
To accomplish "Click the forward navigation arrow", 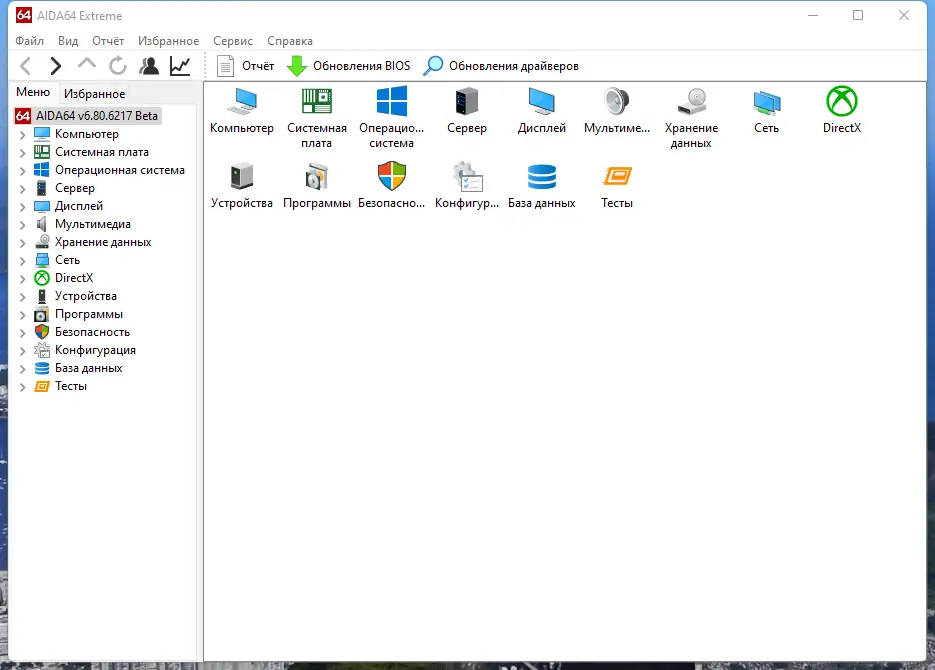I will 55,66.
